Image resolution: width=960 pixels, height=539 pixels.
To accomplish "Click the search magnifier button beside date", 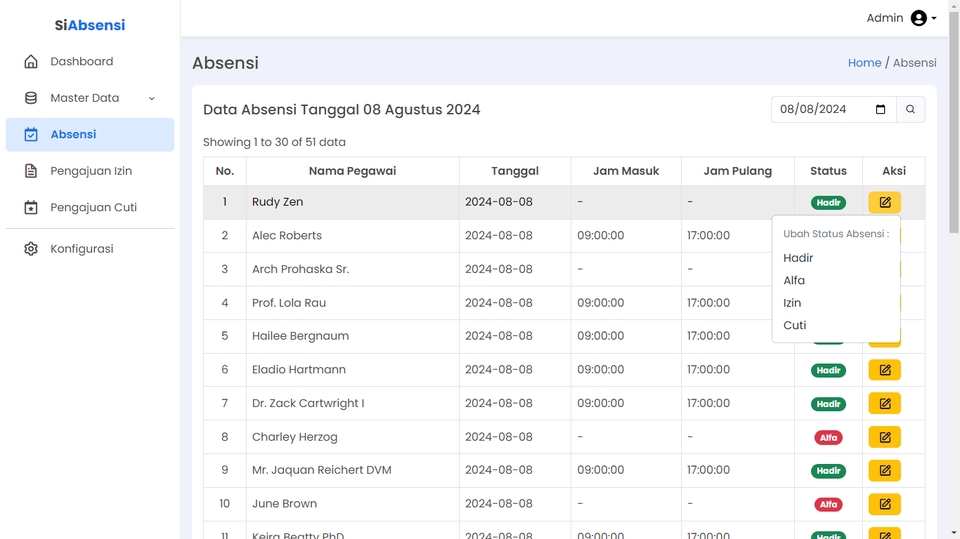I will point(910,110).
